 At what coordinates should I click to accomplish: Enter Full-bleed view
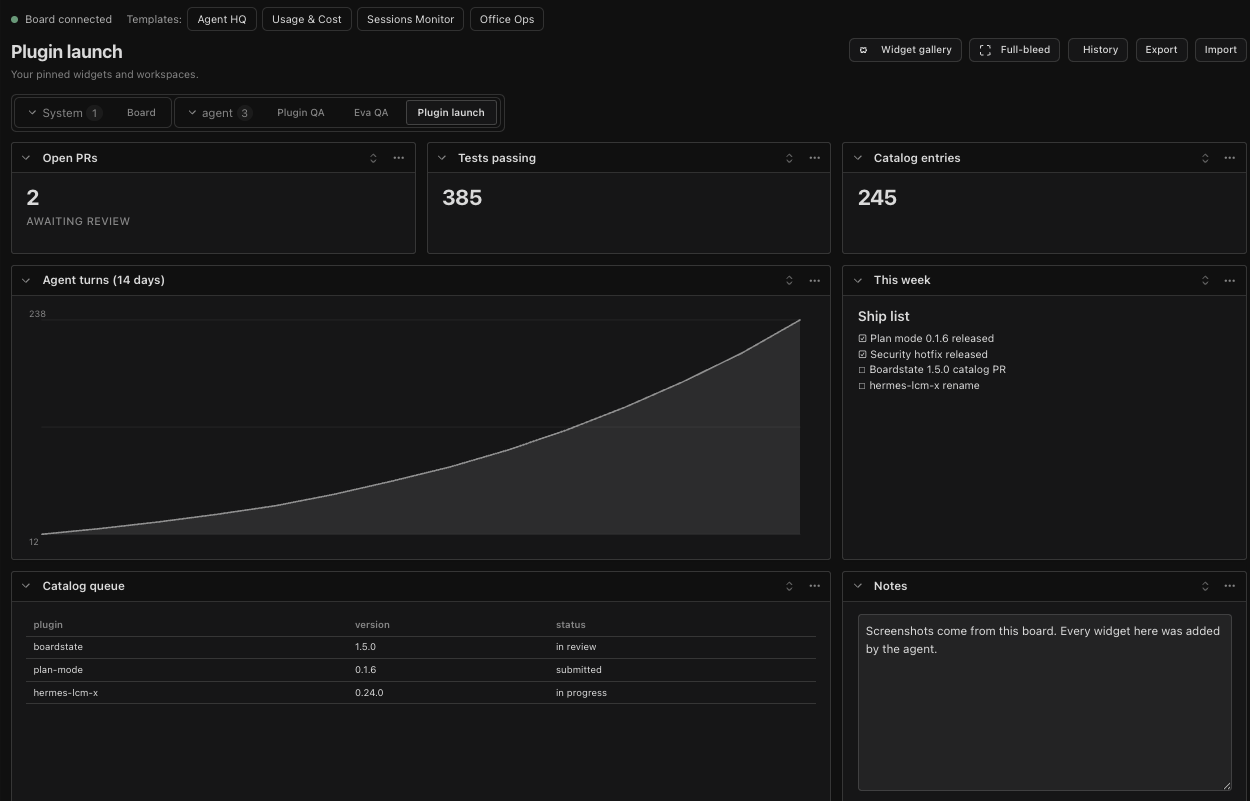coord(1015,50)
